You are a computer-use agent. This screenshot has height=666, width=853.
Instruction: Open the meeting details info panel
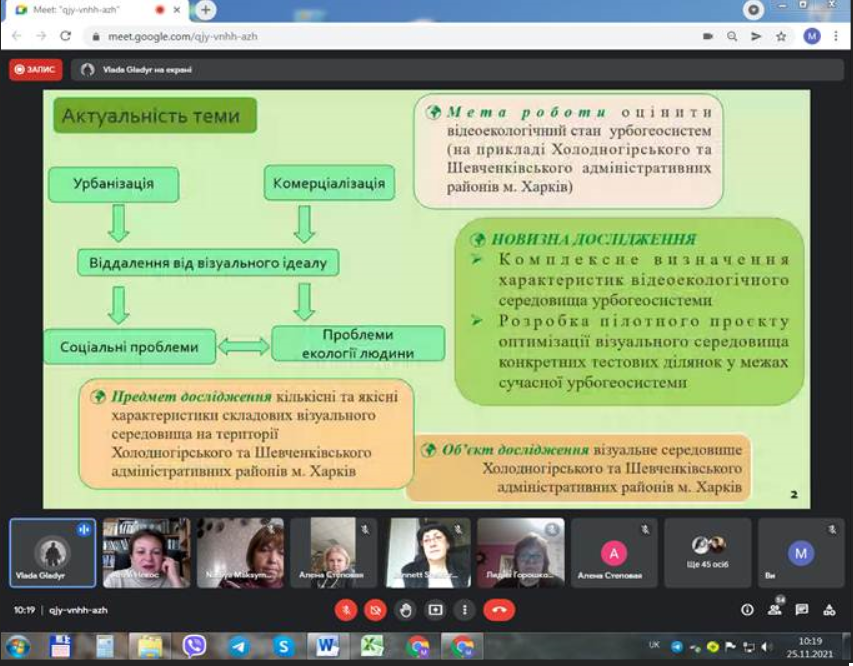coord(748,609)
